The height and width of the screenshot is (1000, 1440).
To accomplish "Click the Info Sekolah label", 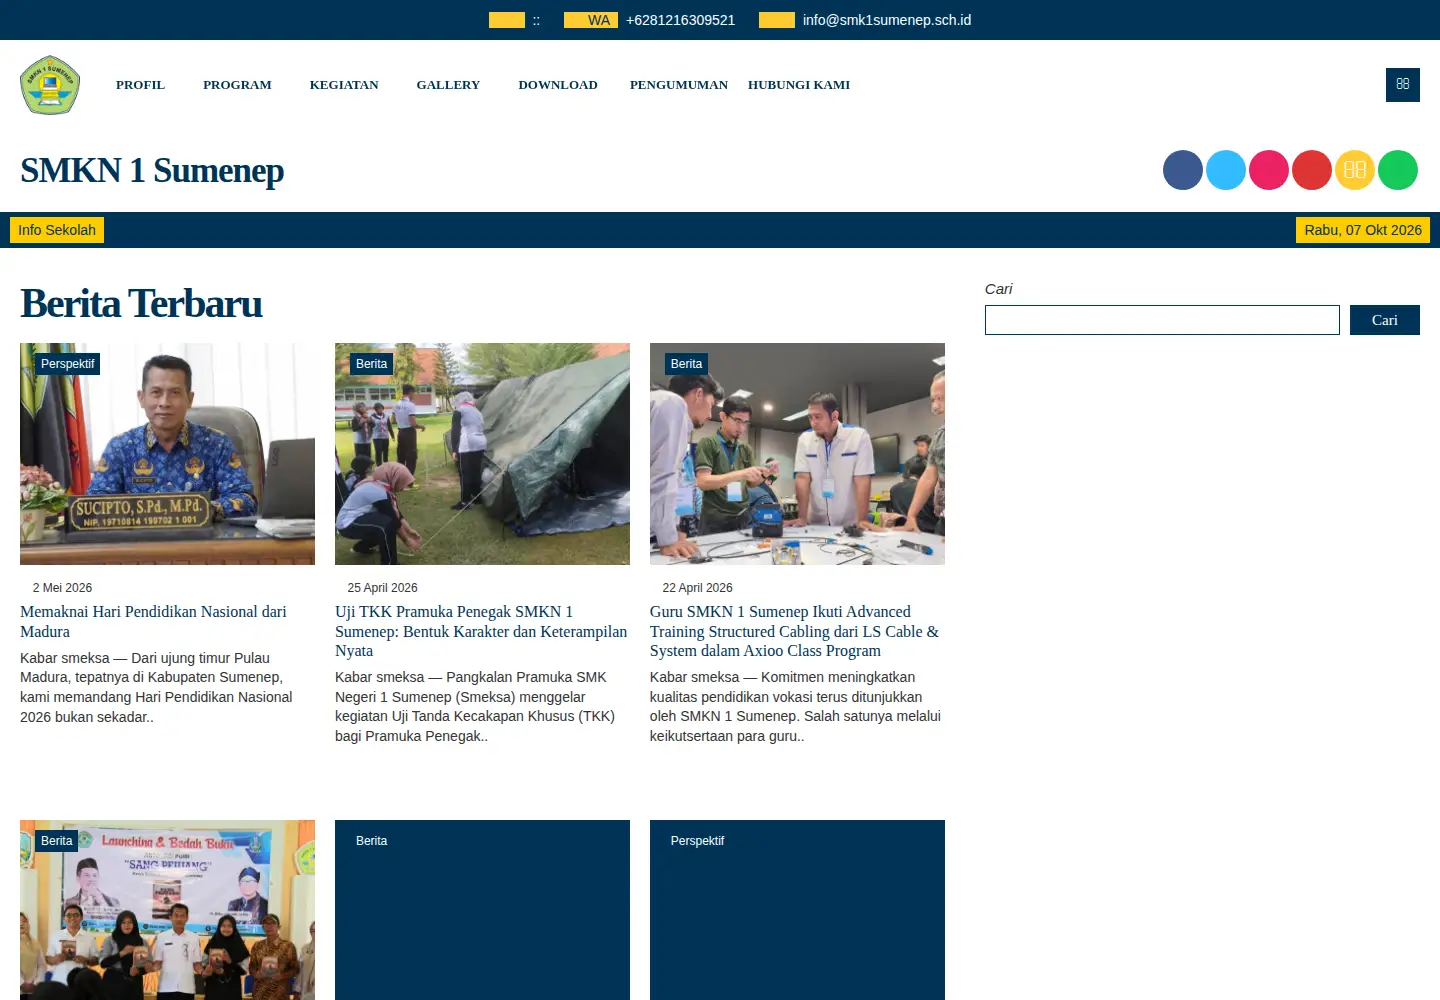I will (57, 230).
